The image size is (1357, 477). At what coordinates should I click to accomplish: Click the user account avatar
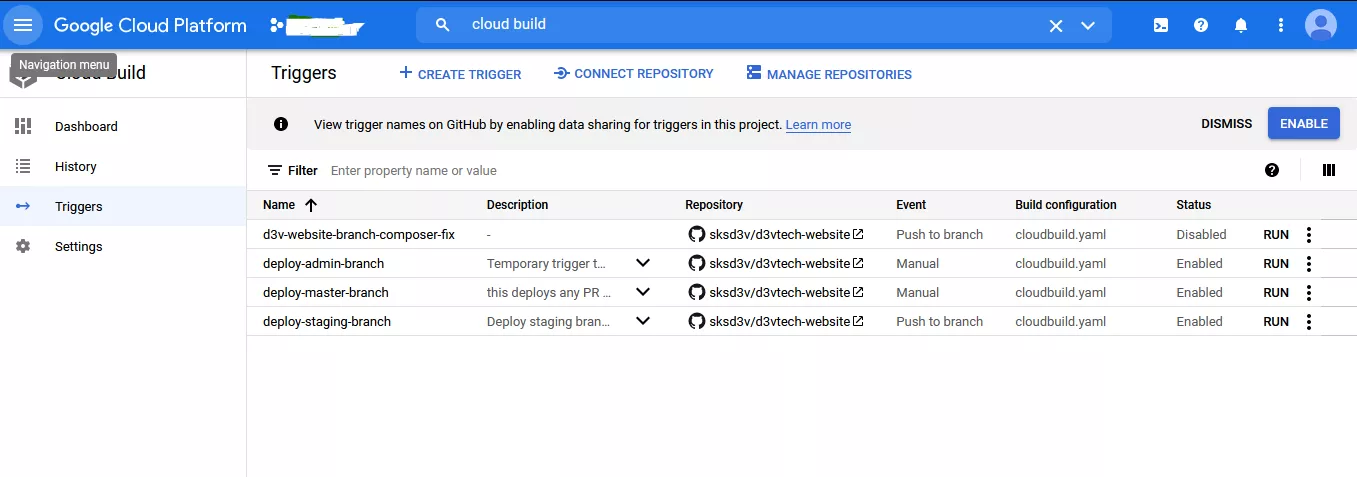1320,25
